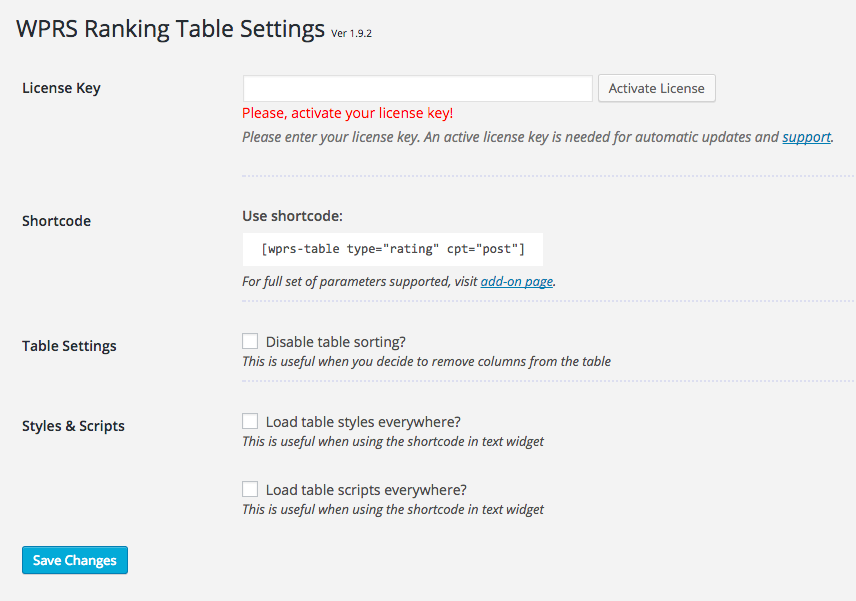Viewport: 856px width, 601px height.
Task: Tick the Load table styles everywhere checkbox
Action: click(x=250, y=421)
